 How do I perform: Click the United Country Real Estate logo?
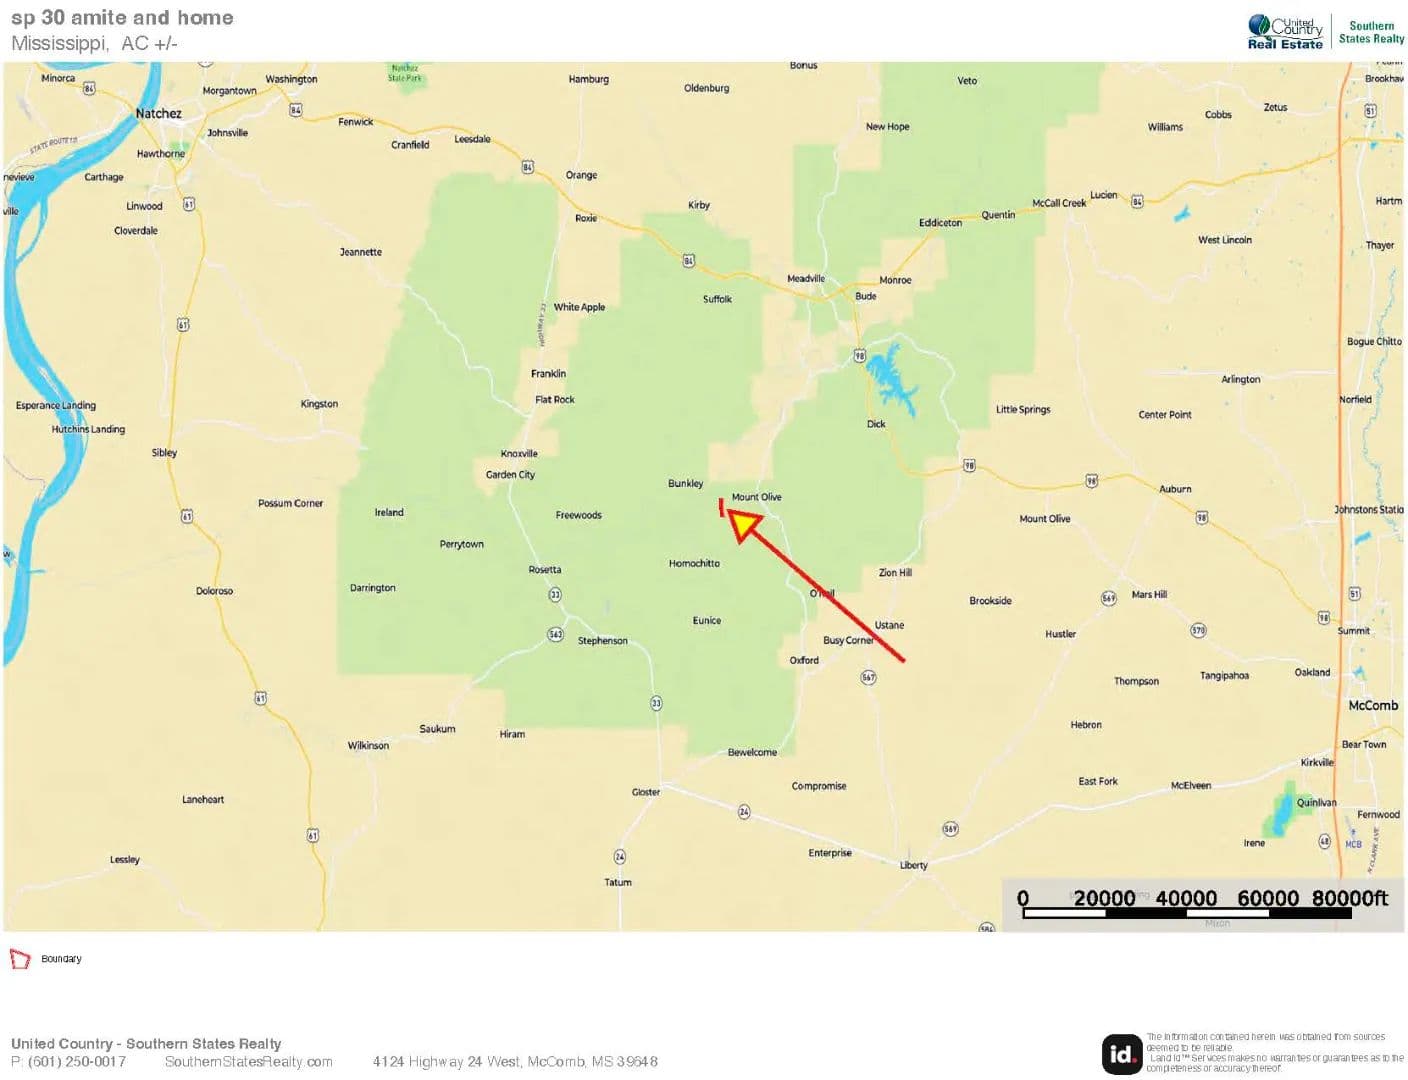[x=1285, y=32]
